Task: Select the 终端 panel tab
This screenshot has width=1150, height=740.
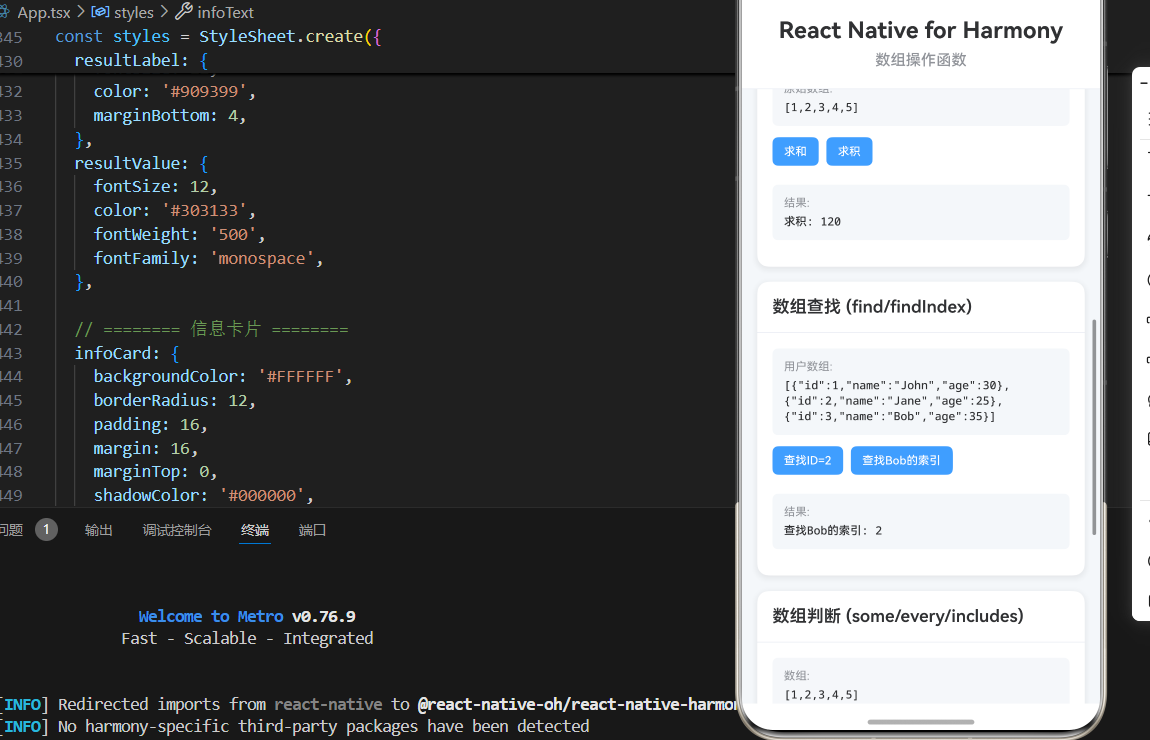Action: tap(255, 530)
